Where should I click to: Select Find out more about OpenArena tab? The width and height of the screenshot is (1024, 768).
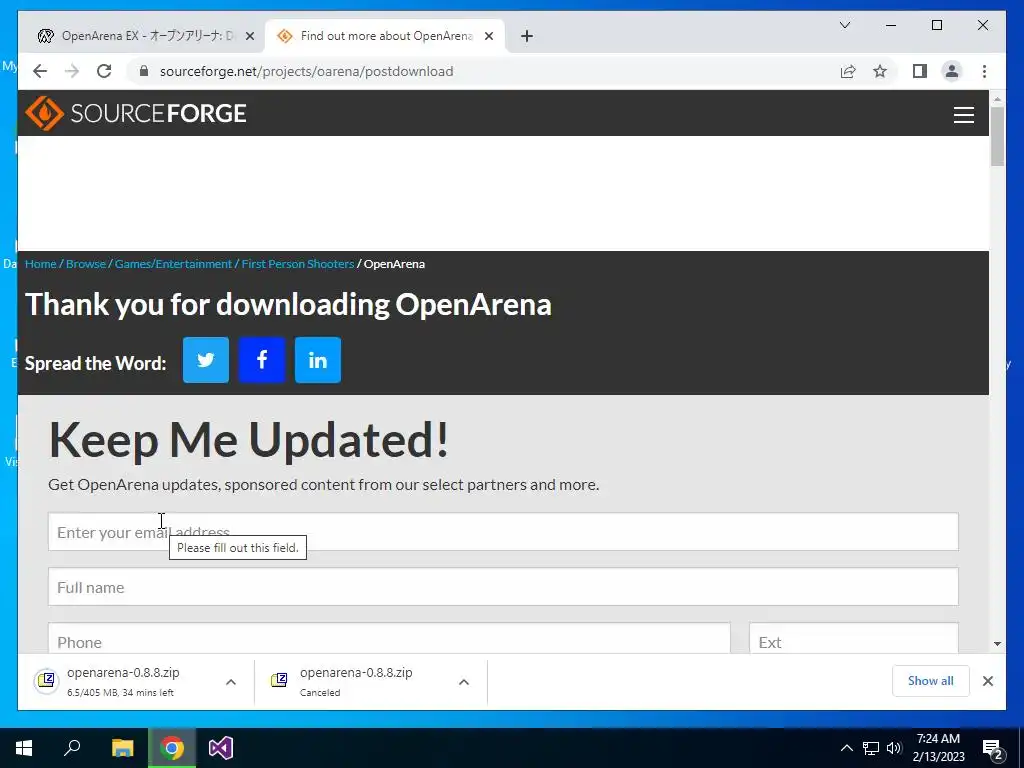tap(385, 36)
